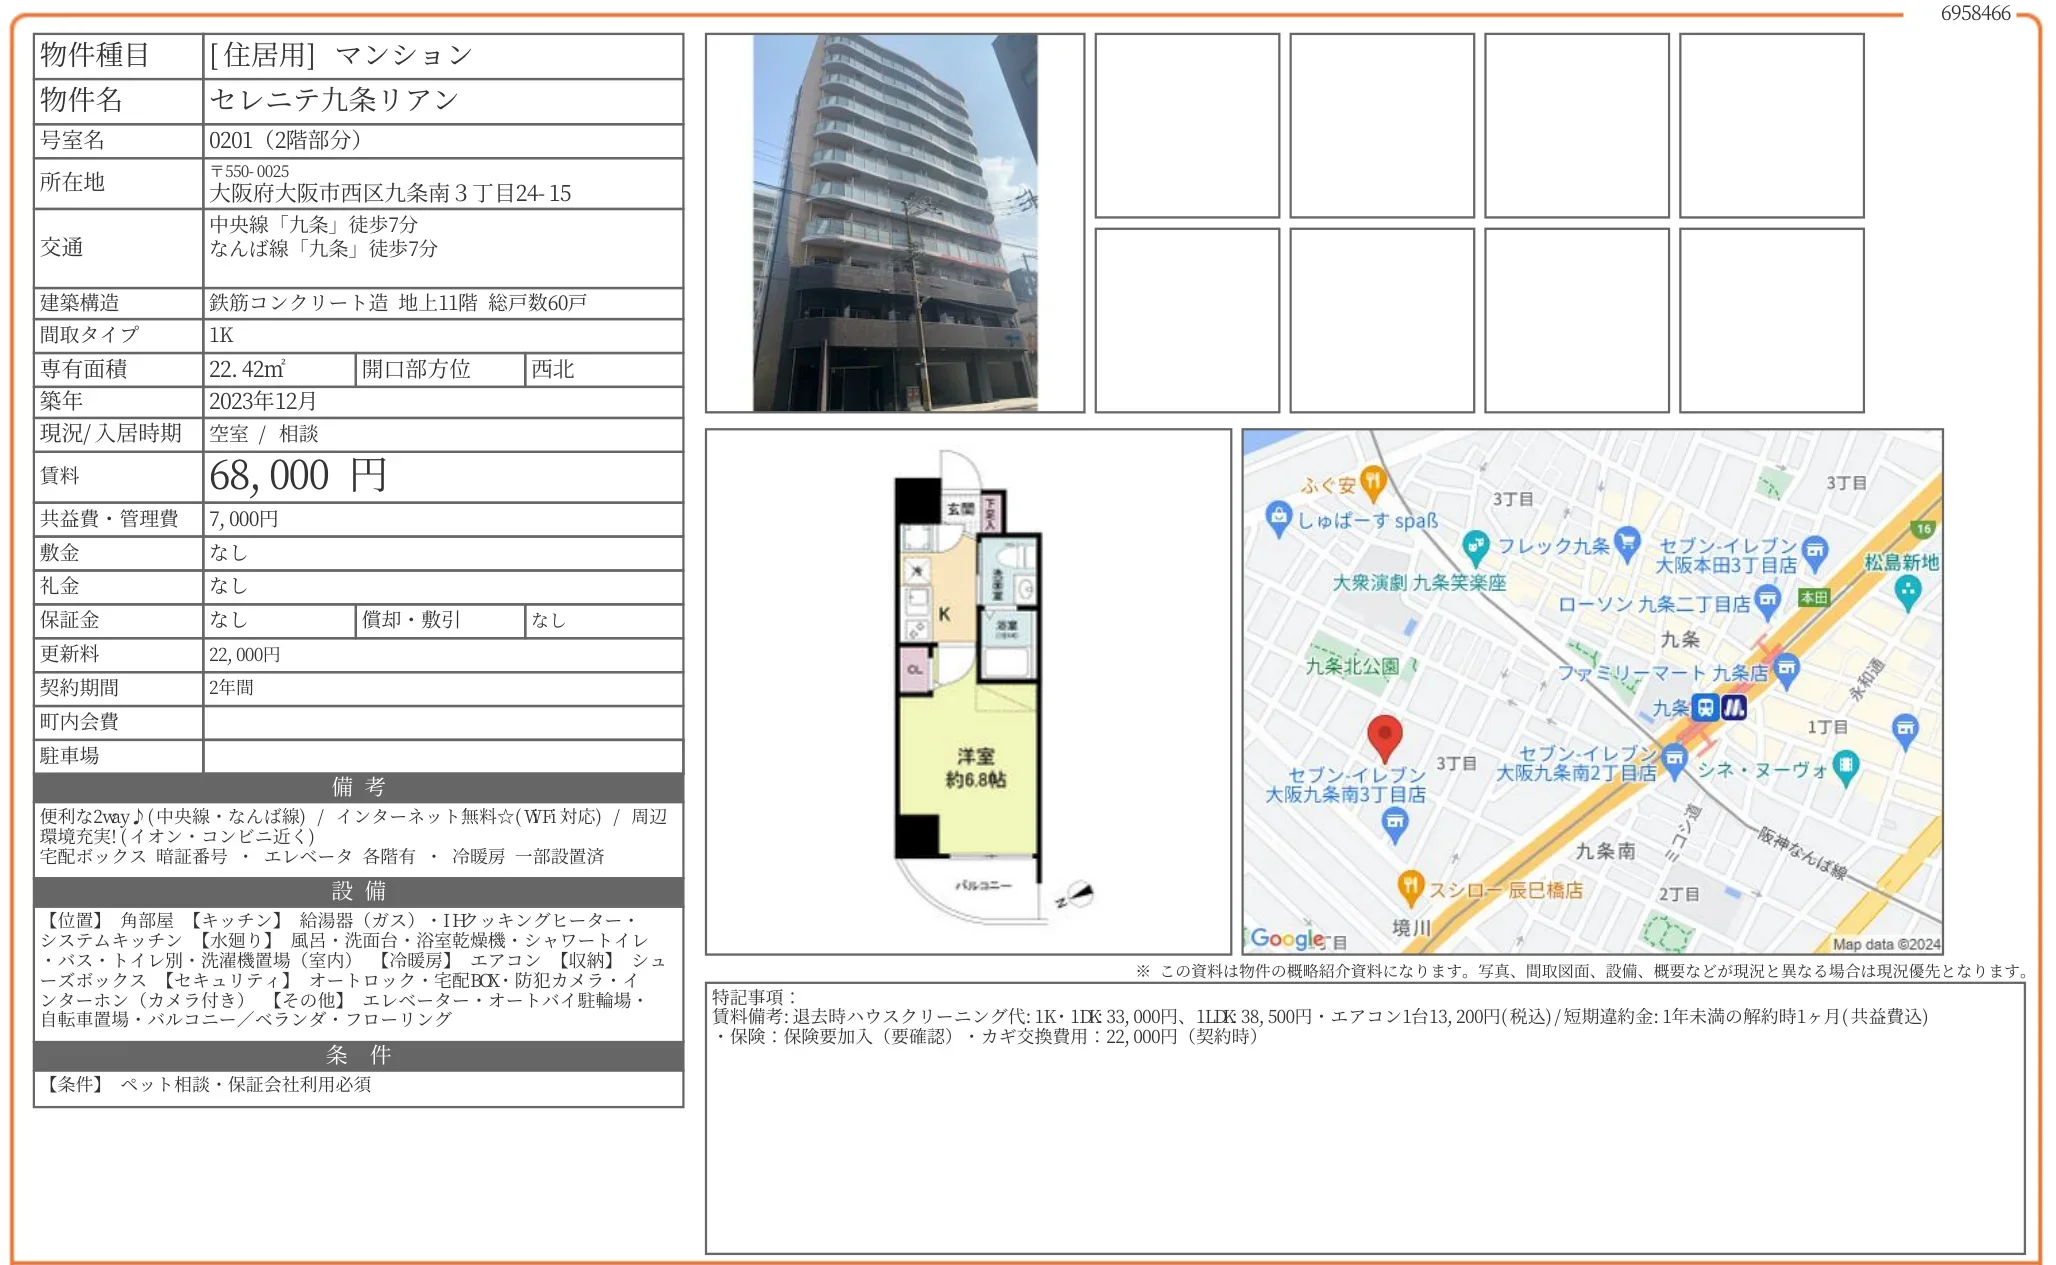This screenshot has height=1265, width=2056.
Task: Click the しゅぱーす spaß shopping bag icon
Action: tap(1278, 518)
